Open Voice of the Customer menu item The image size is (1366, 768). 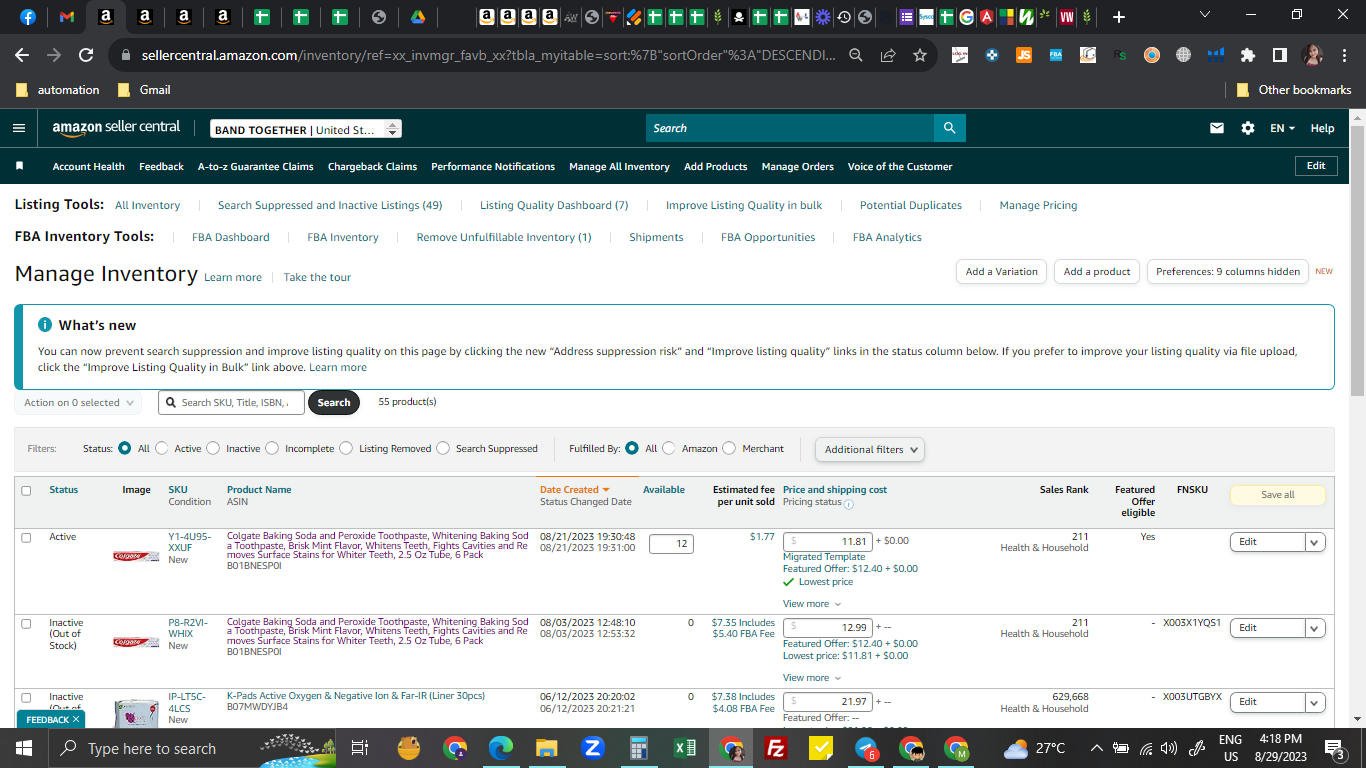900,166
